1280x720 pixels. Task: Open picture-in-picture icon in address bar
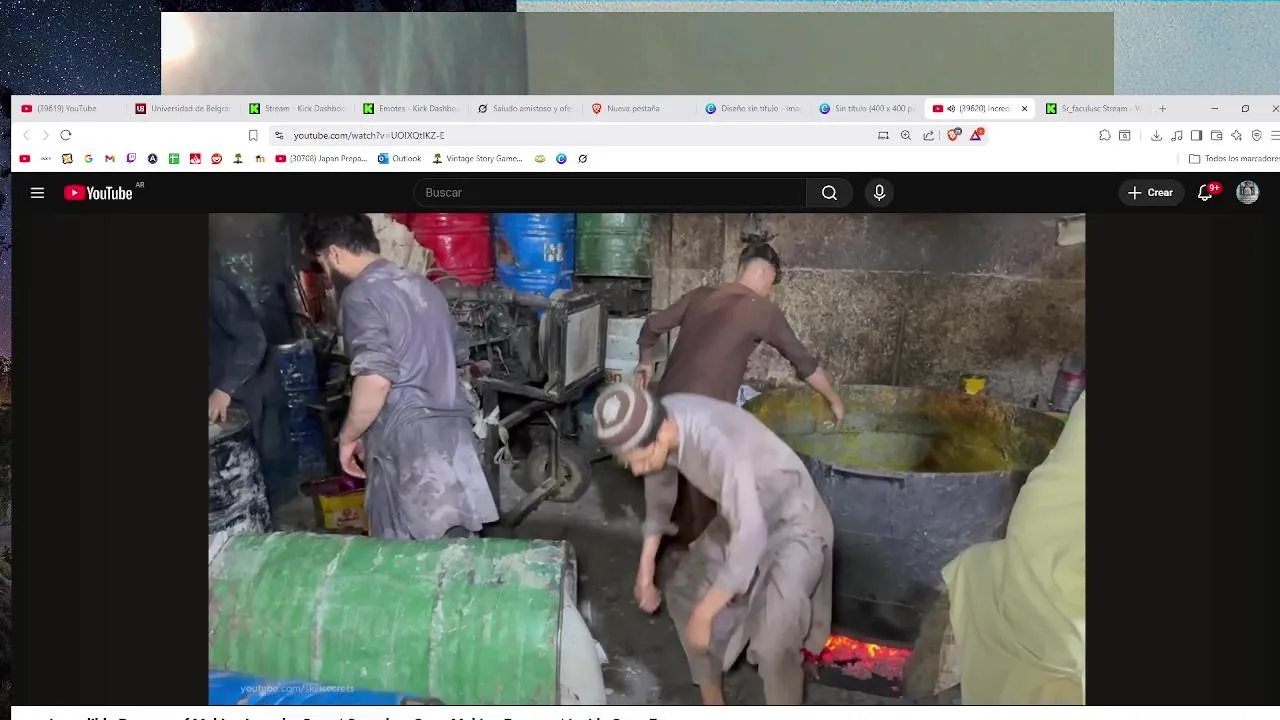[x=883, y=135]
